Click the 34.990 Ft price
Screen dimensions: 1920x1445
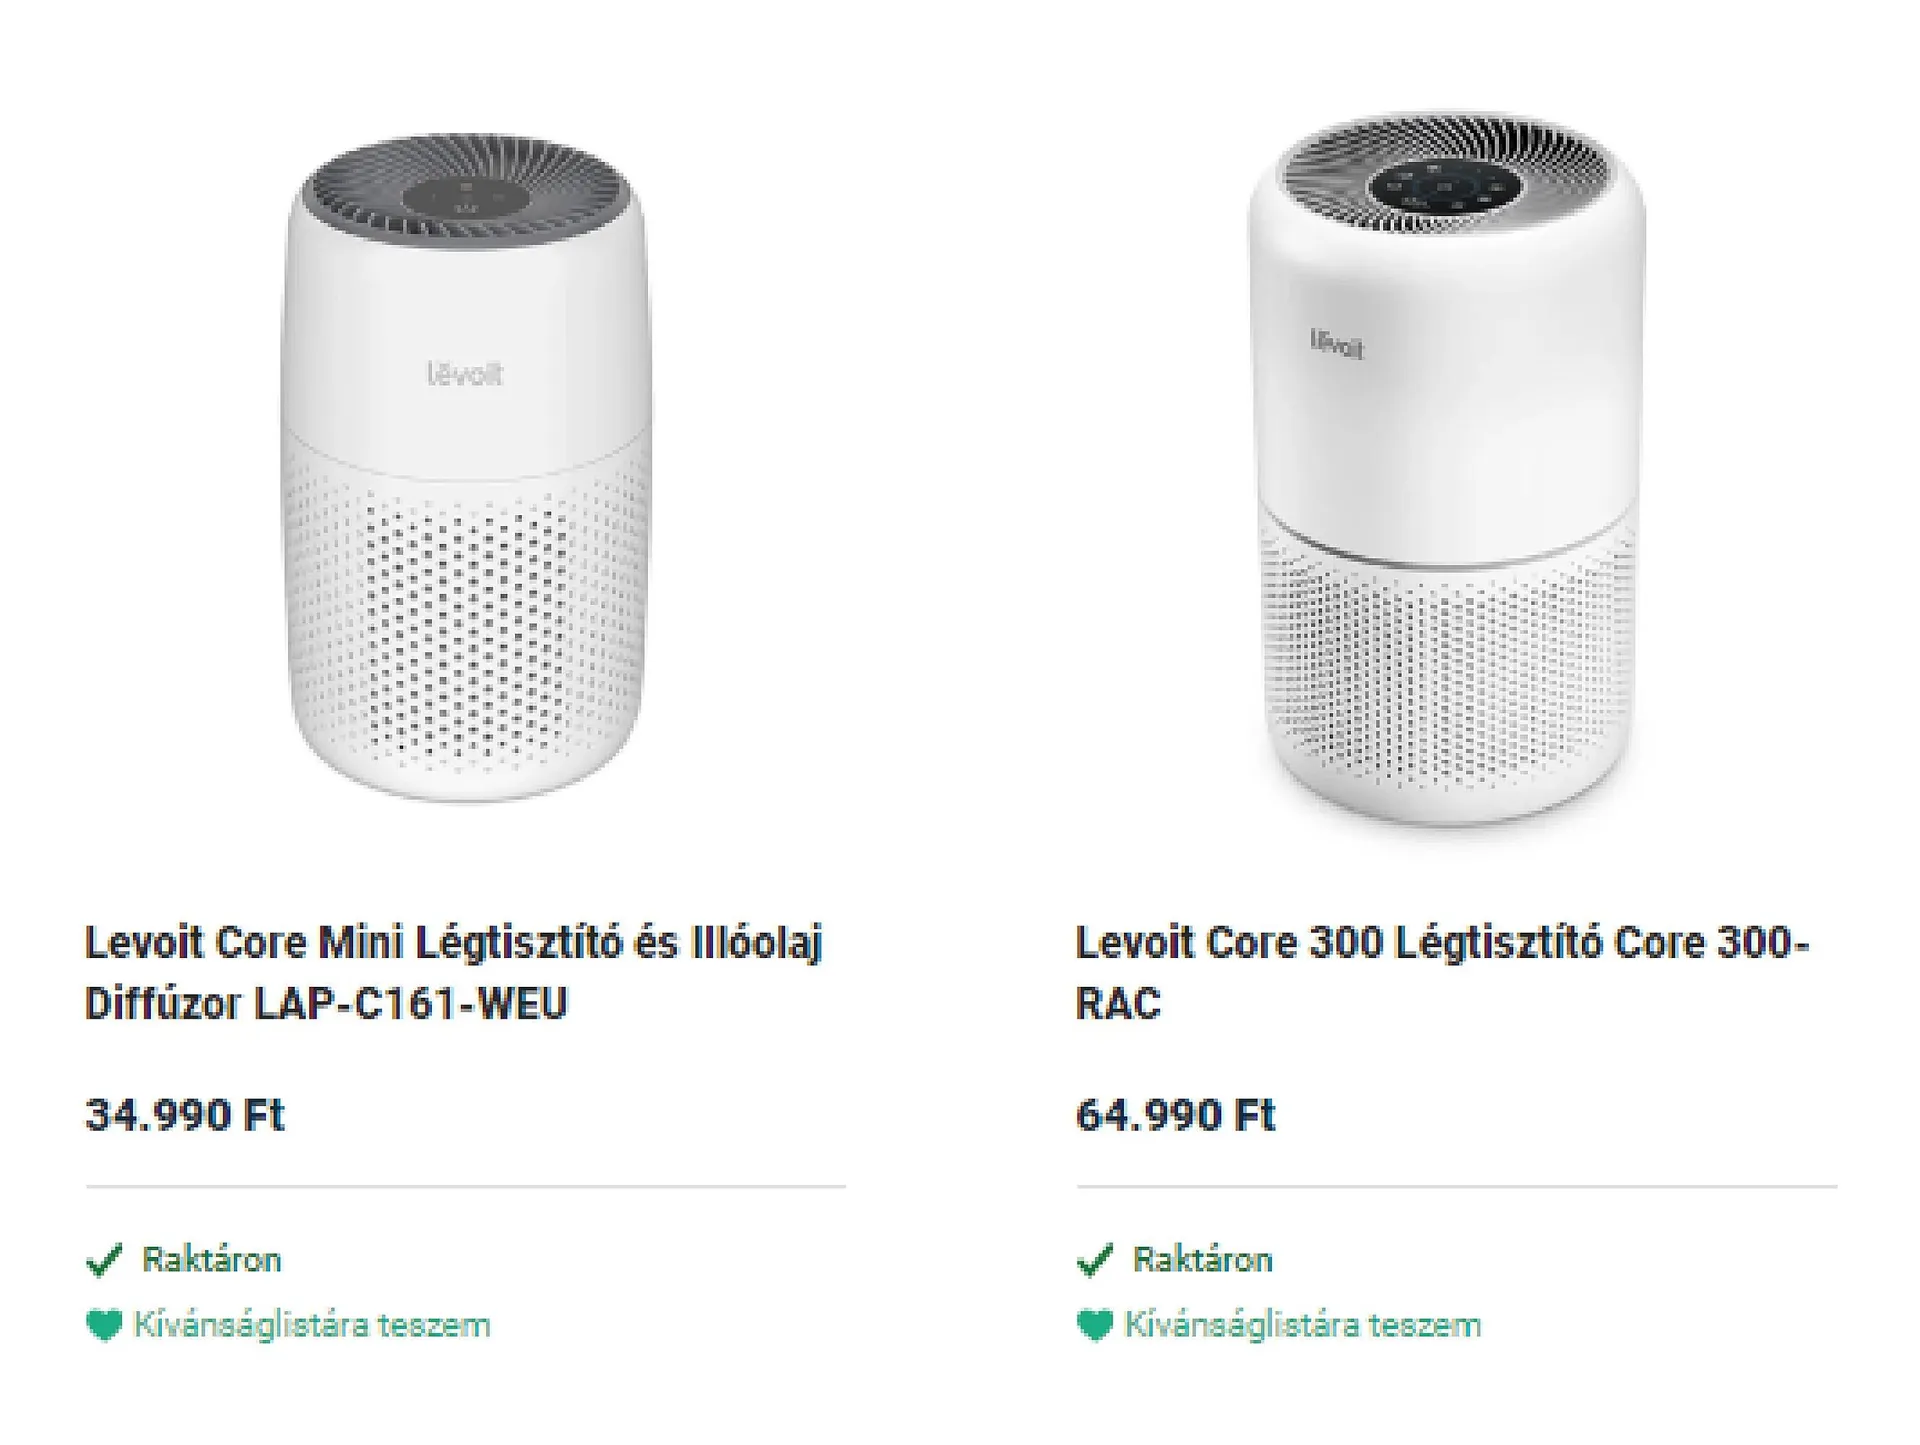click(x=185, y=1115)
